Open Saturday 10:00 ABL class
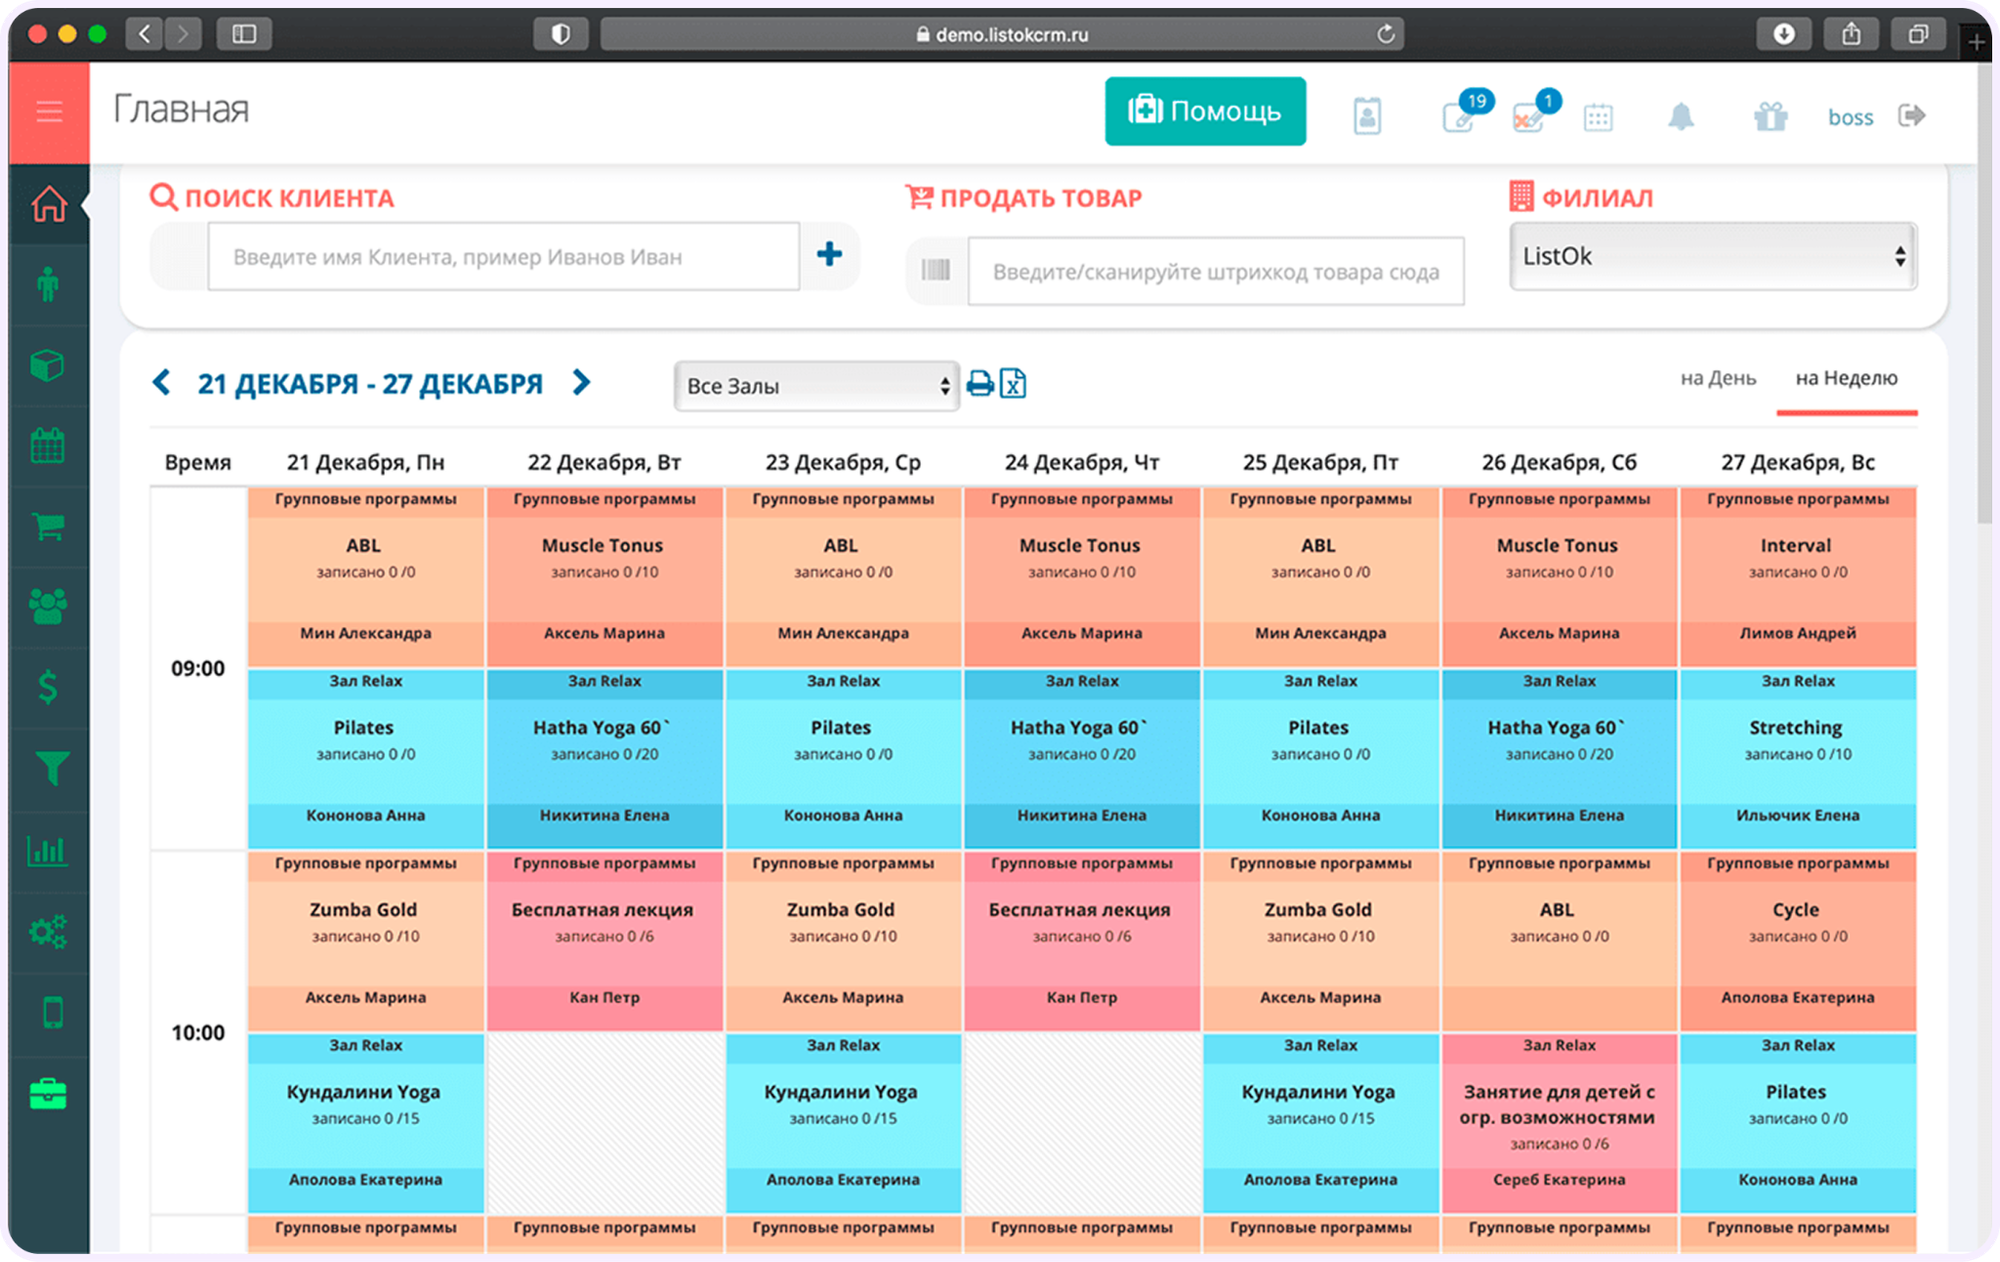This screenshot has width=2000, height=1262. (x=1559, y=941)
